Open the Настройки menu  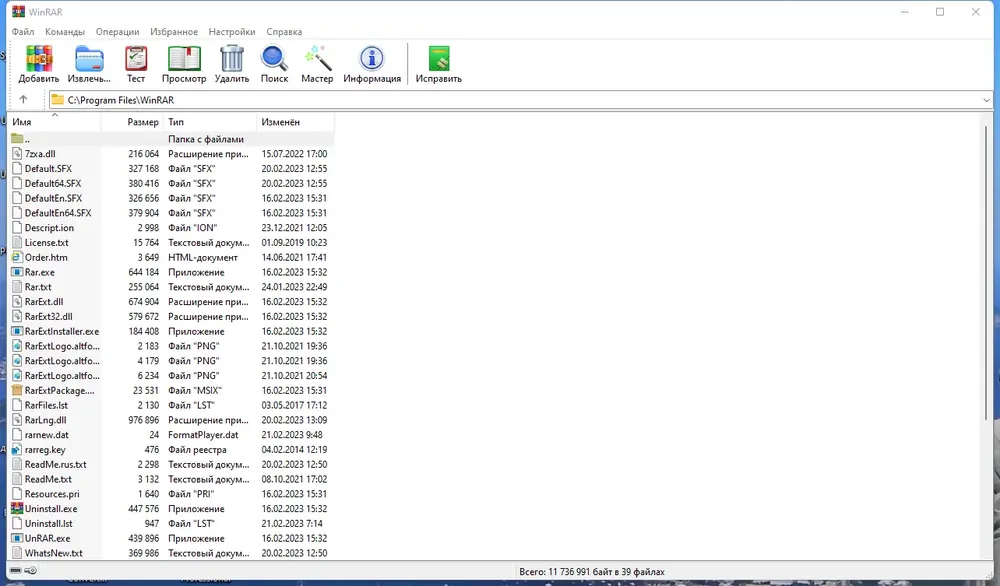click(x=232, y=31)
